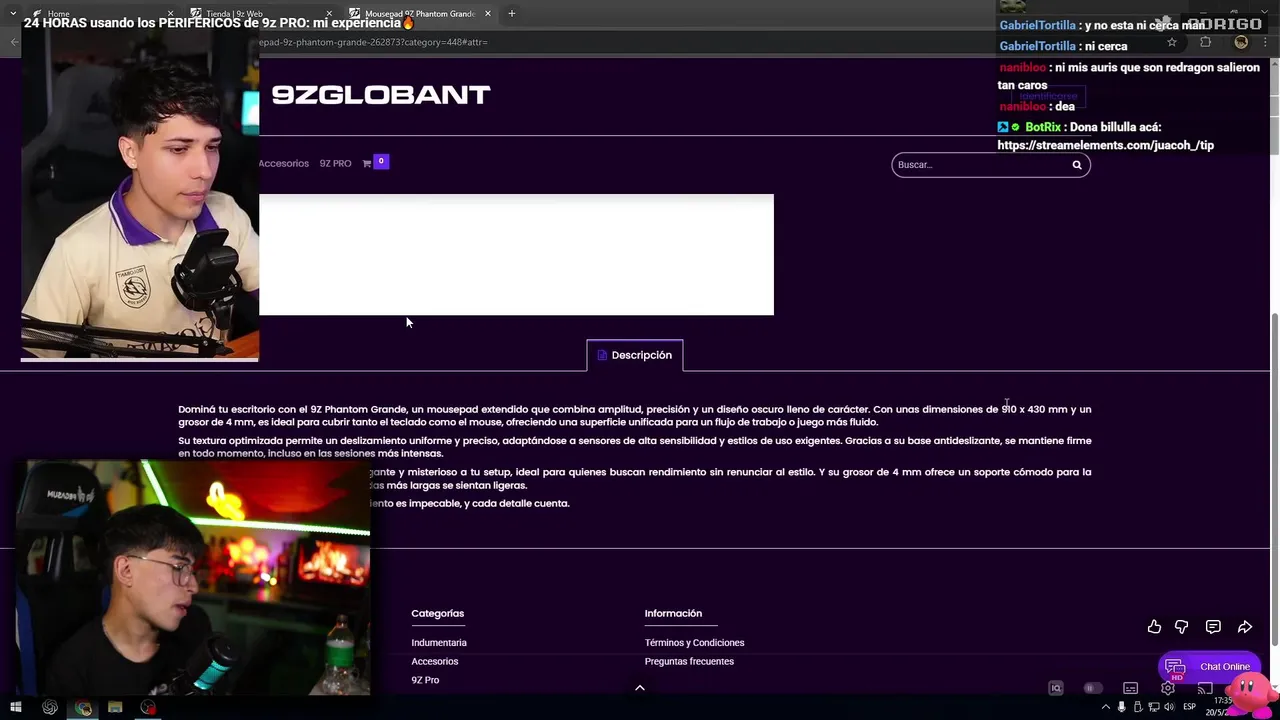The width and height of the screenshot is (1280, 720).
Task: Open 9z Pro footer category link
Action: point(425,680)
